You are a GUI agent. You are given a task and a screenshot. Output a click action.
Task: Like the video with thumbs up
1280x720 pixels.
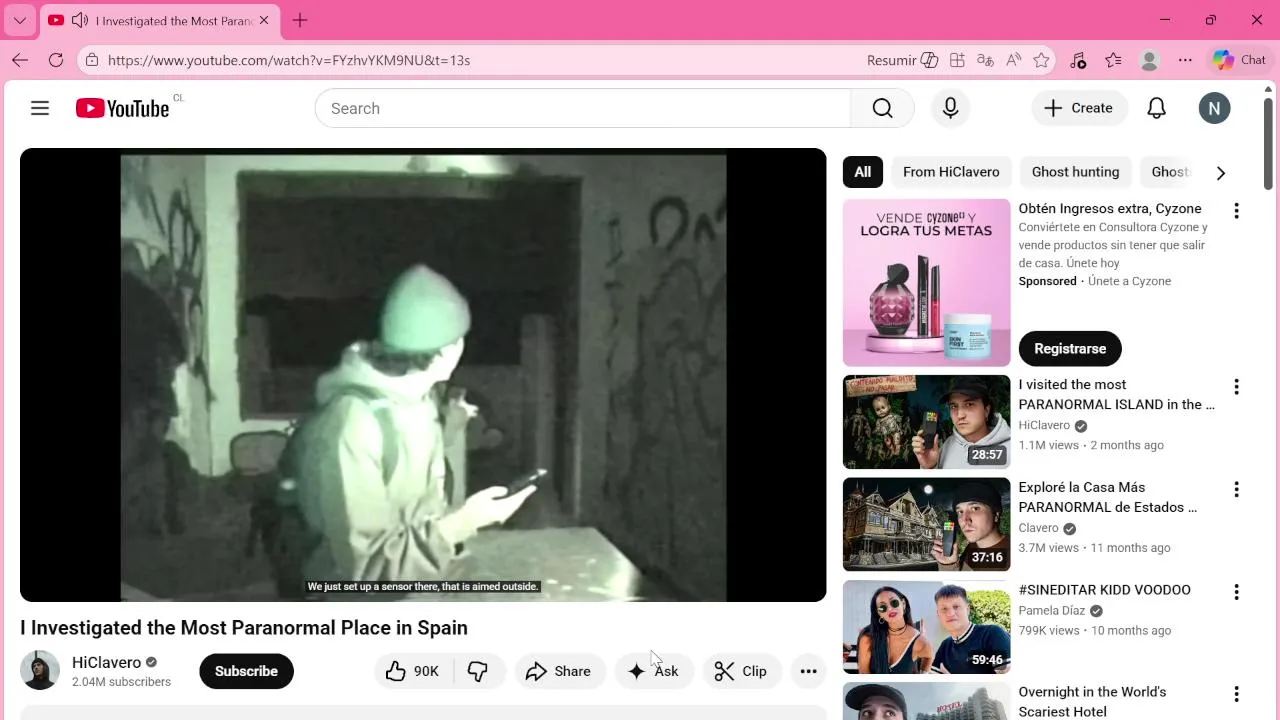pos(413,671)
